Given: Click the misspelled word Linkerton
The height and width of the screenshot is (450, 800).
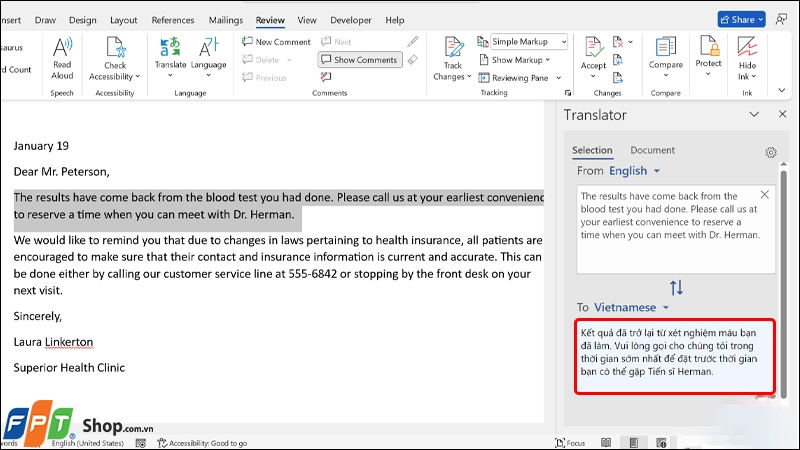Looking at the screenshot, I should pos(69,342).
